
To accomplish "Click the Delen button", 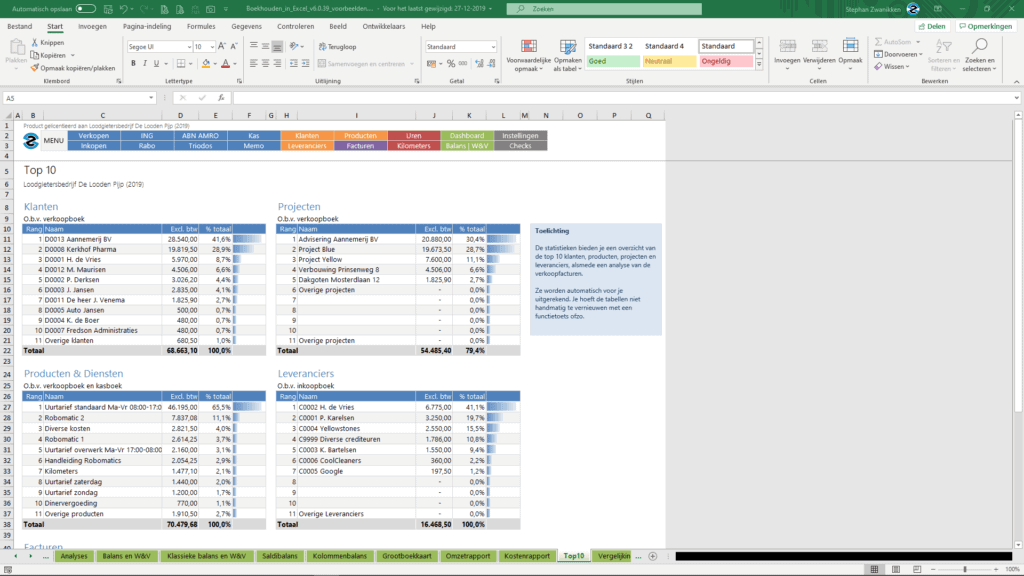I will coord(932,26).
